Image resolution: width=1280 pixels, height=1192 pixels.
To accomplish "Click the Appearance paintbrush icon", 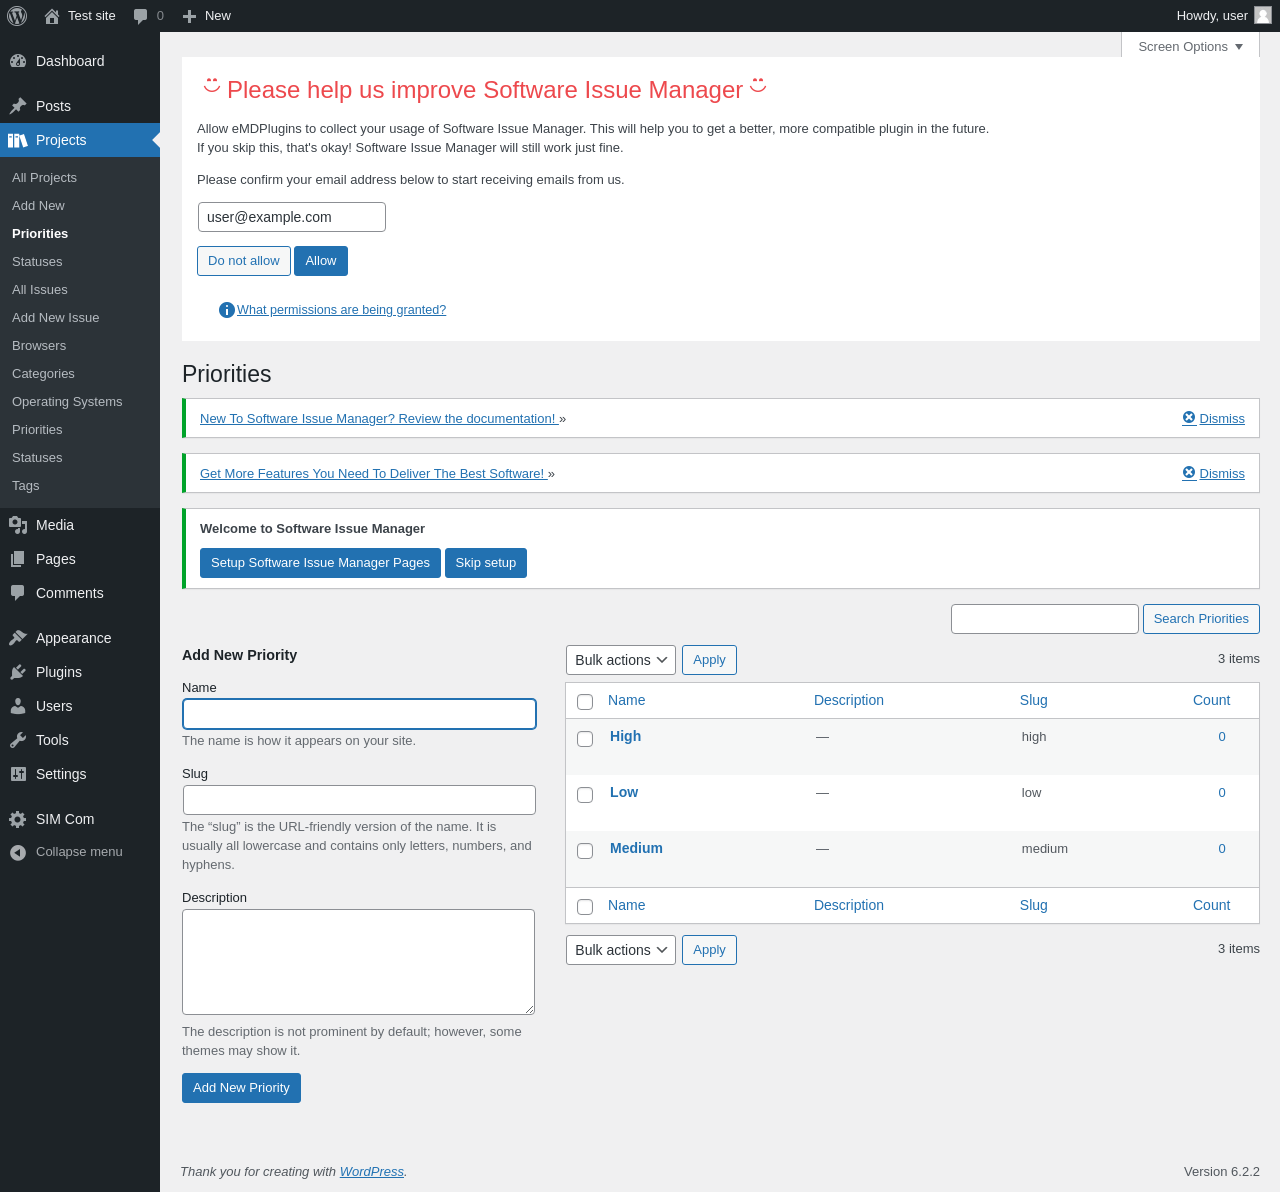I will [18, 638].
